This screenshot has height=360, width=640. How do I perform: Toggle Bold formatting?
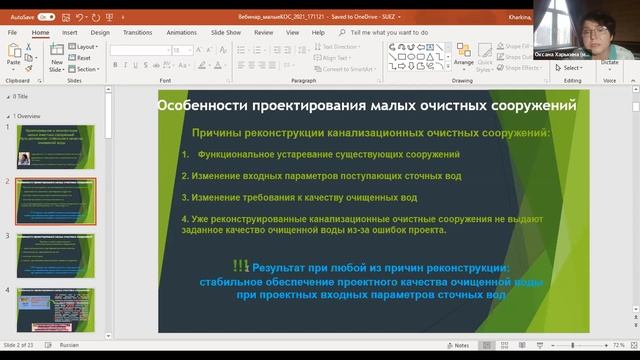[x=115, y=65]
